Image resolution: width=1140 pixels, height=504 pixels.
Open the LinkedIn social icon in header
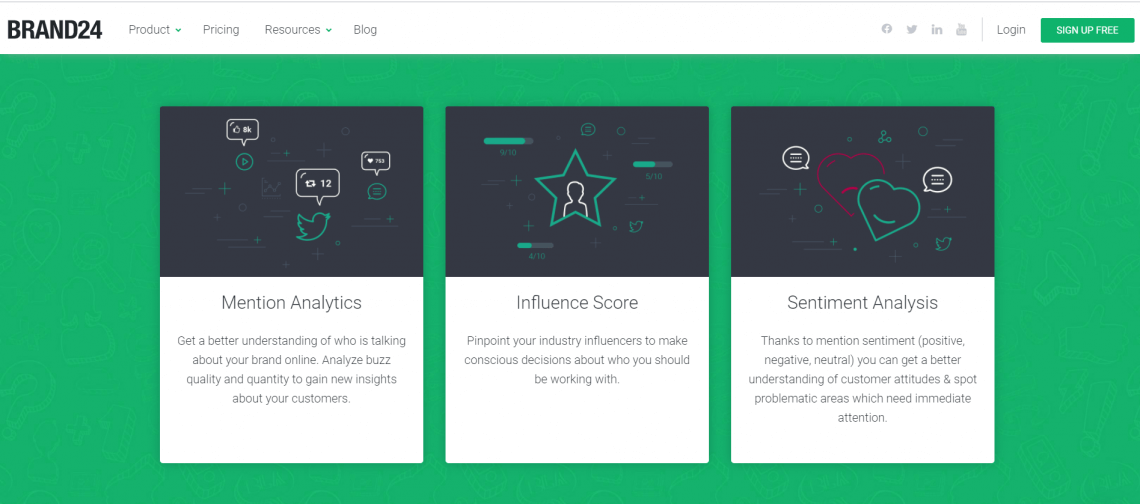tap(936, 29)
